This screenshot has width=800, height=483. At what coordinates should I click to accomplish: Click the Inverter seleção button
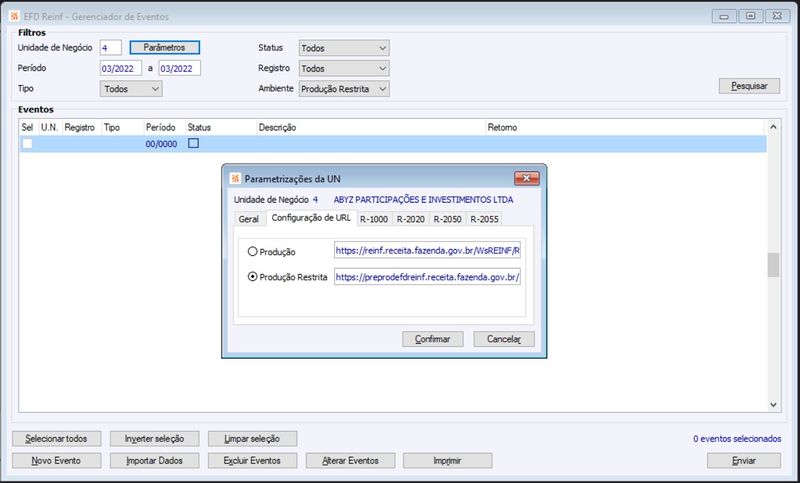[x=155, y=439]
